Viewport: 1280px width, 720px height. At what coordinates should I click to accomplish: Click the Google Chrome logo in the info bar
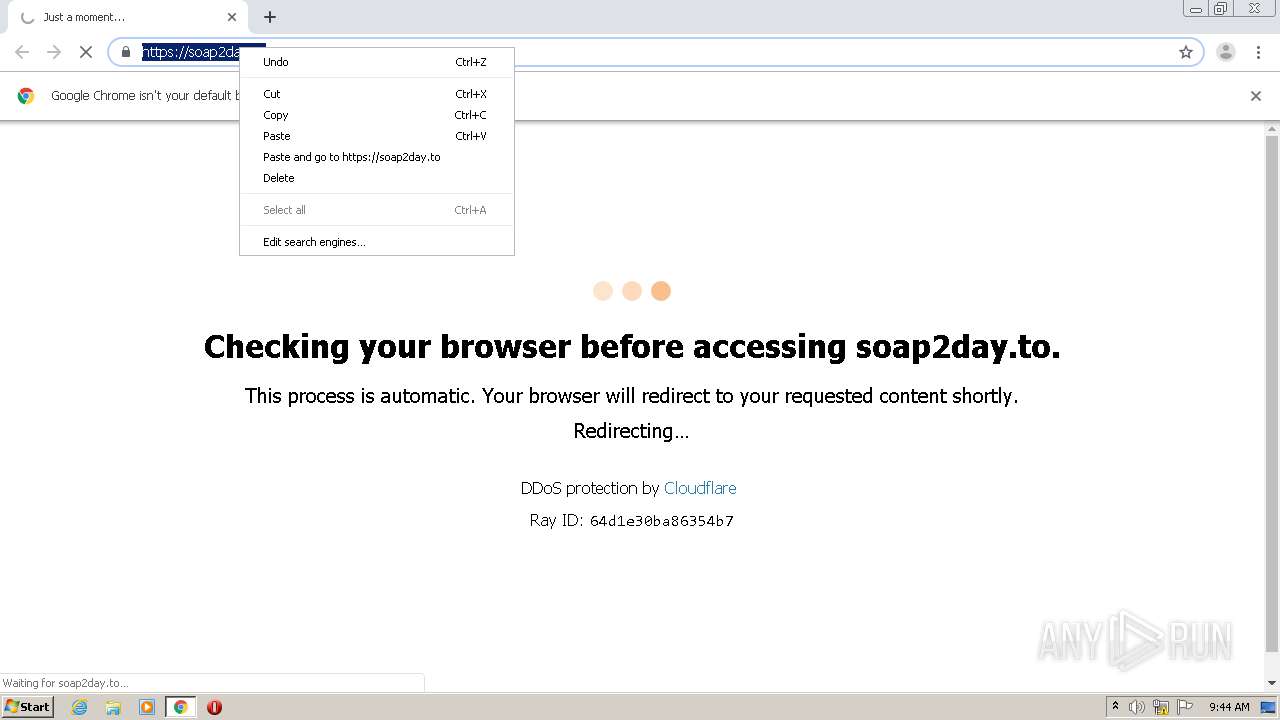click(26, 96)
